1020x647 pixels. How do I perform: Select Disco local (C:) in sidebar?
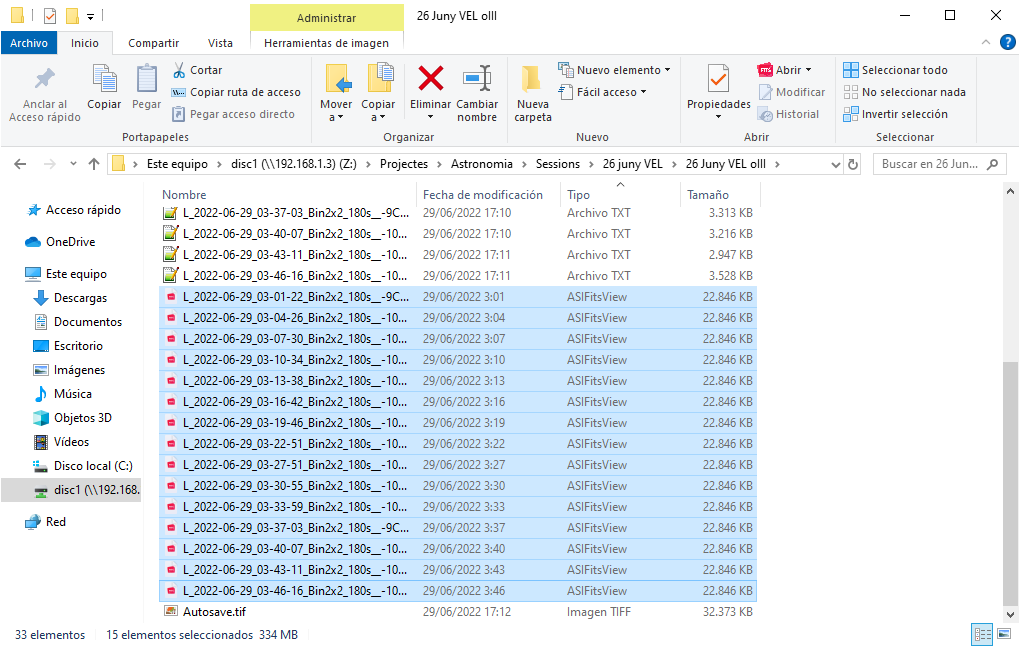[x=93, y=466]
